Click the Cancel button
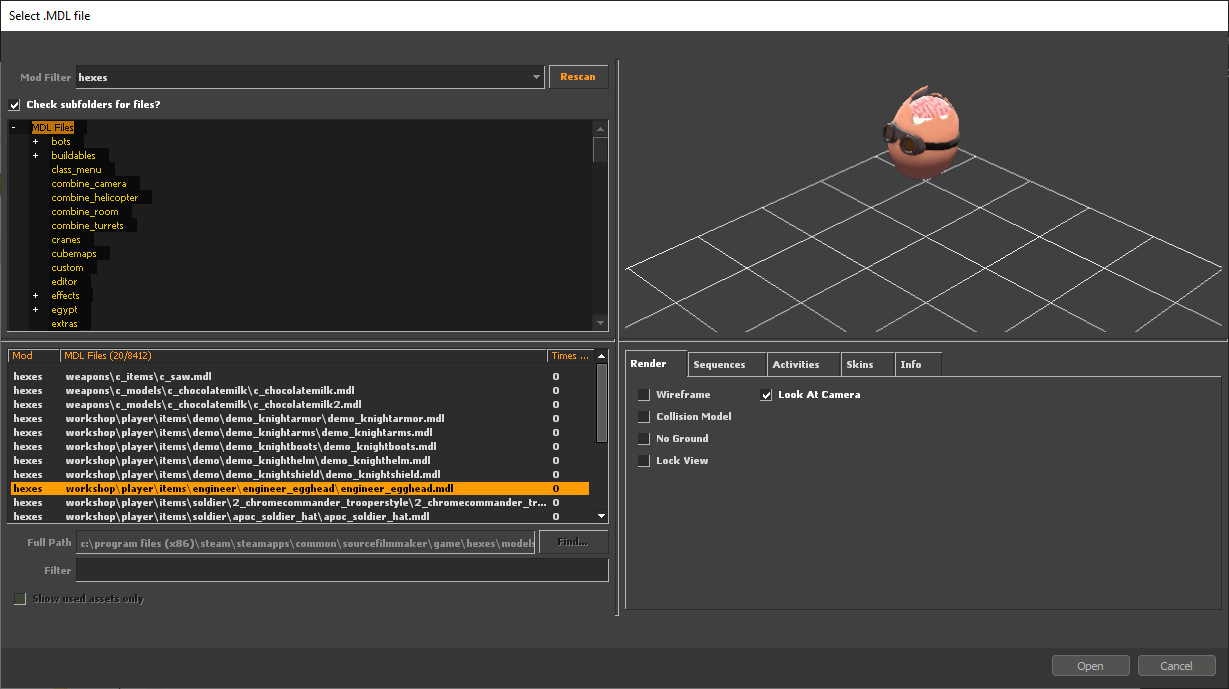 (x=1176, y=666)
